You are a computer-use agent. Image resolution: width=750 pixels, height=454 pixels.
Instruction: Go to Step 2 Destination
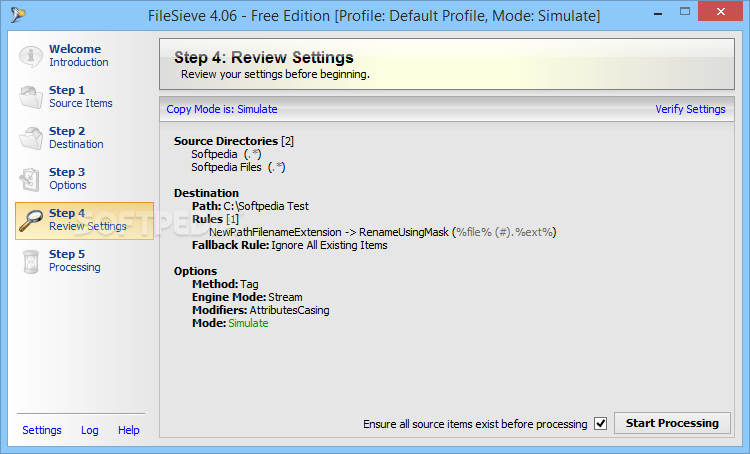76,138
